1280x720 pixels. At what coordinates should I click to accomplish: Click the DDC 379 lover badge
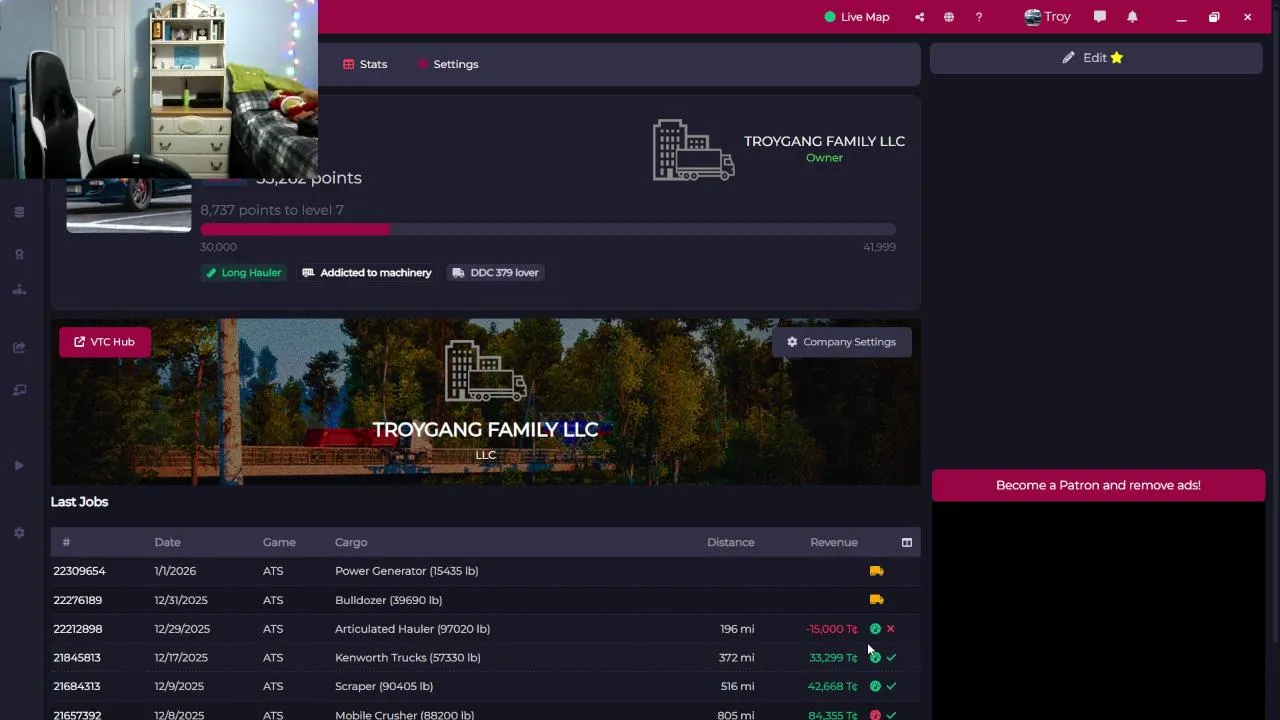click(x=494, y=273)
